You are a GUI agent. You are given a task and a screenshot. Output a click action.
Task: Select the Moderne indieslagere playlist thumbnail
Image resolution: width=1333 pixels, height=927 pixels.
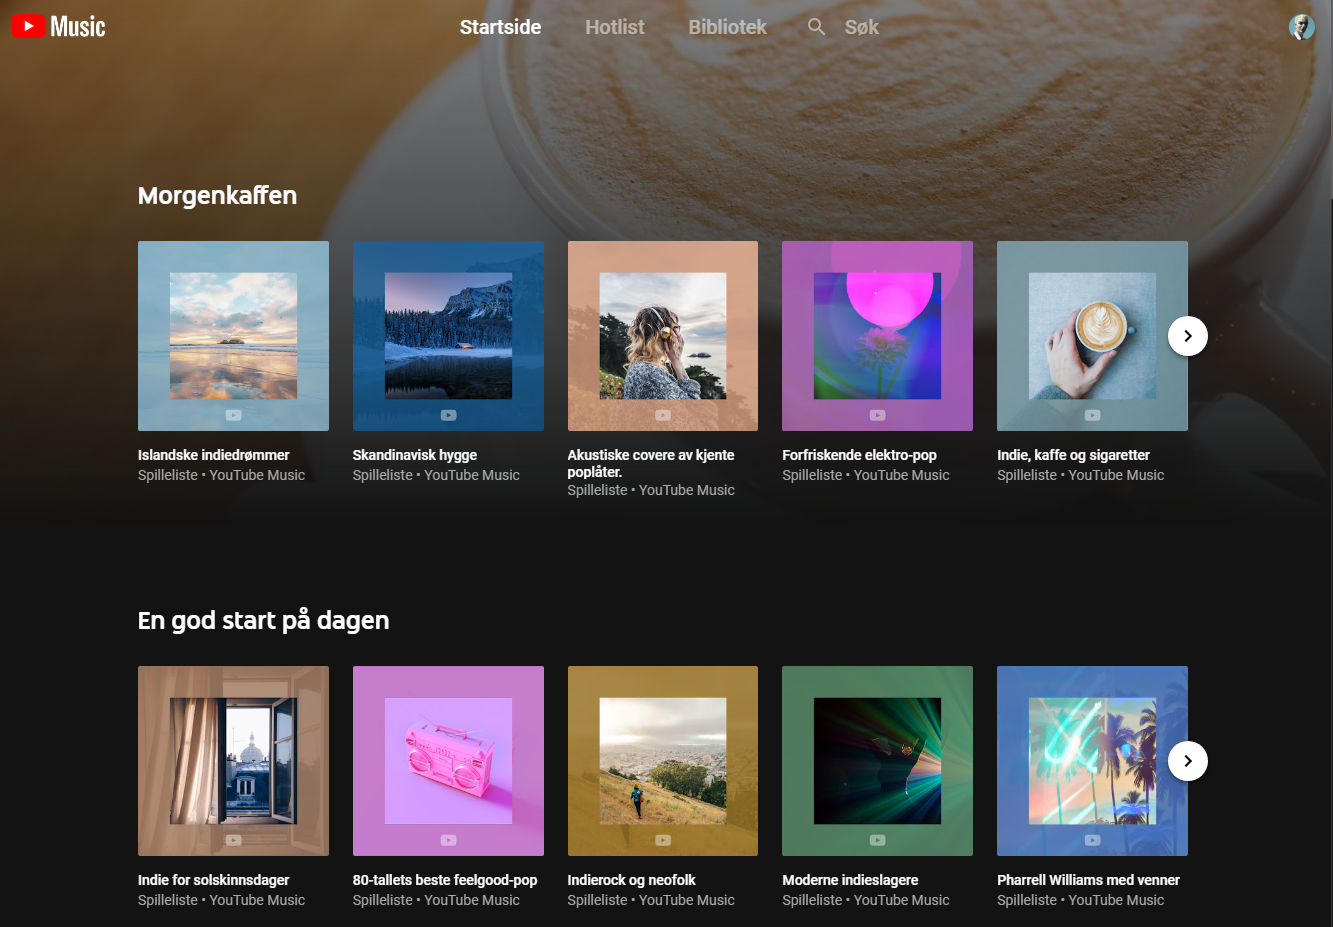[877, 761]
